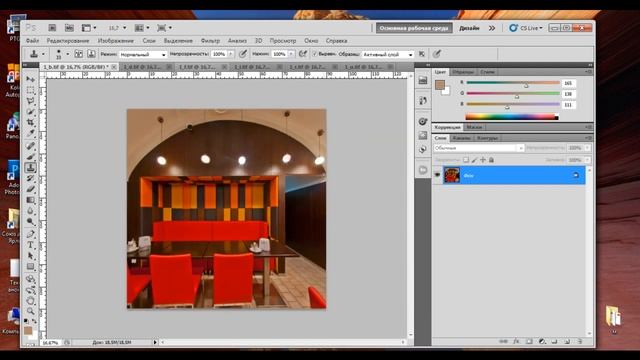640x360 pixels.
Task: Toggle the Aligned (Выравн.) checkbox
Action: (315, 54)
